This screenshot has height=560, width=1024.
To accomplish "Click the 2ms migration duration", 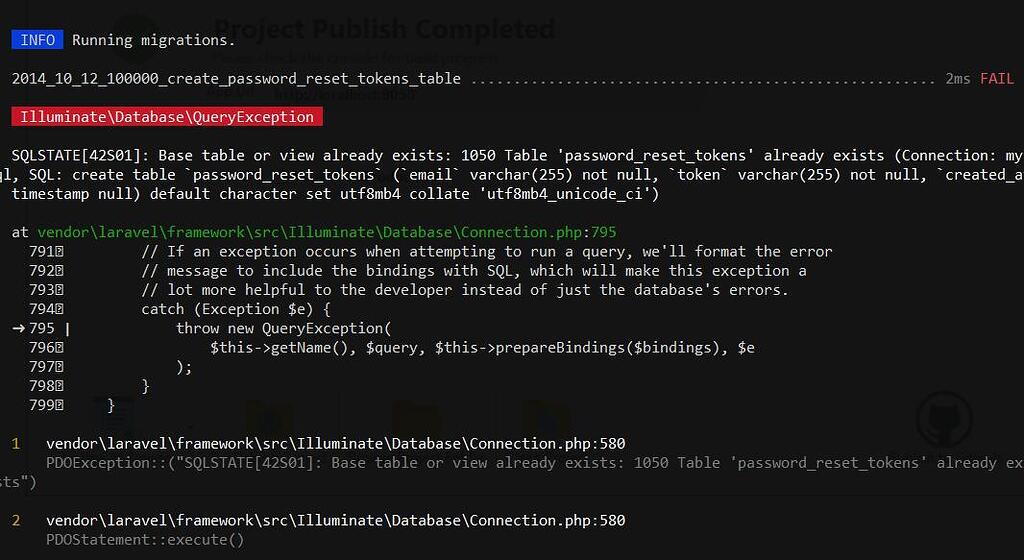I will click(957, 78).
